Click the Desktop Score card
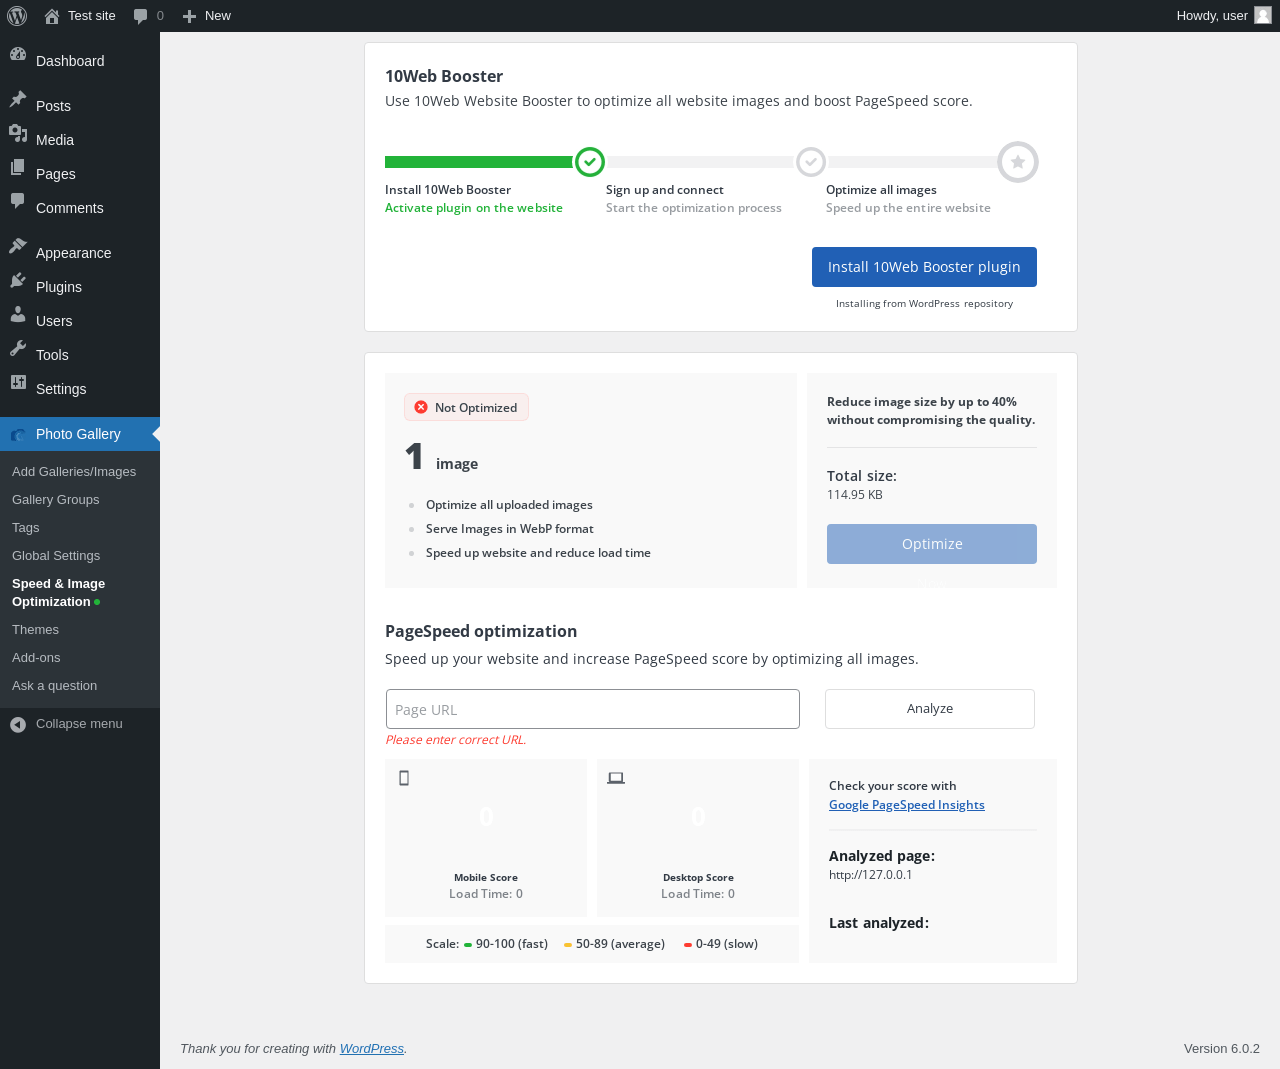The height and width of the screenshot is (1069, 1280). coord(698,838)
